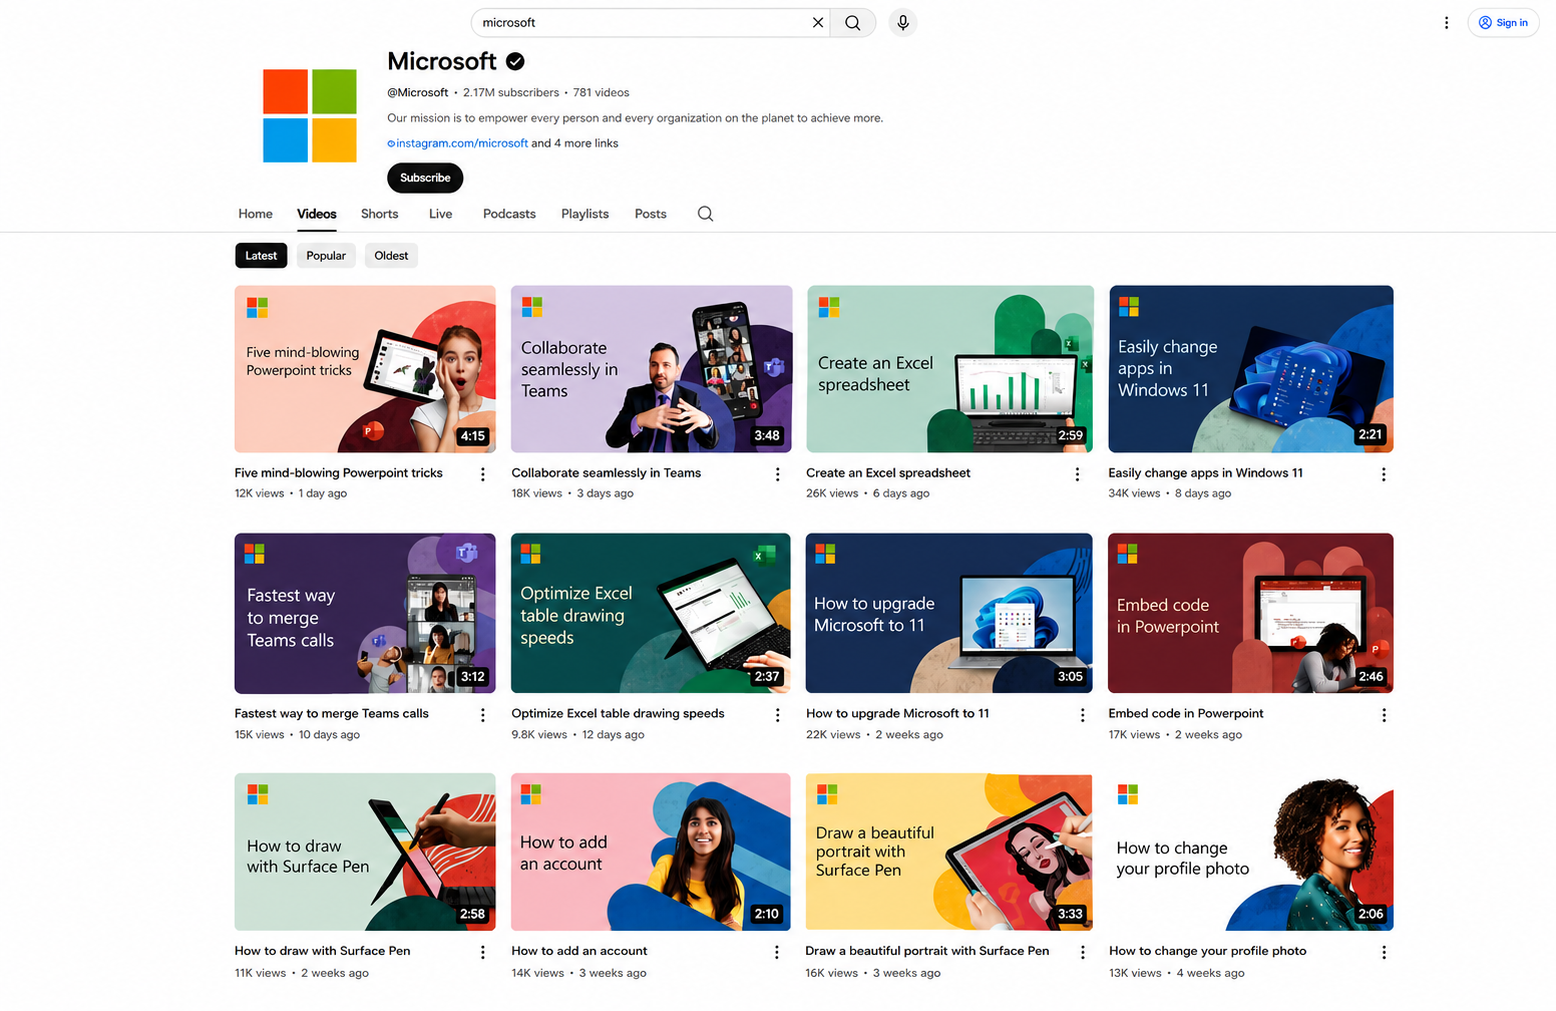This screenshot has height=1011, width=1556.
Task: Open Fastest way to merge Teams calls title
Action: (x=331, y=714)
